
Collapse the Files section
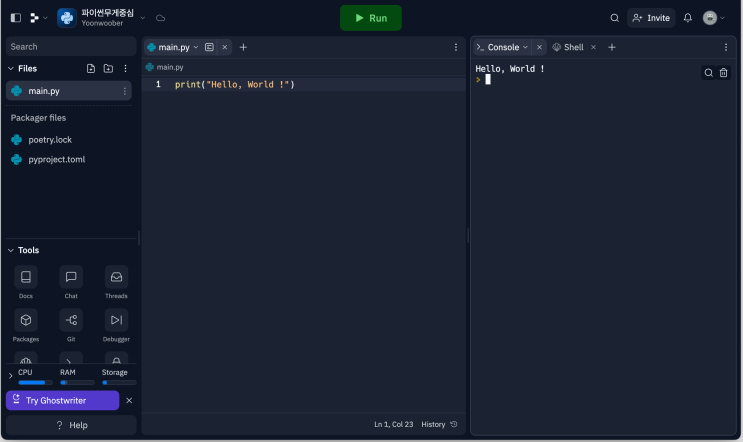click(10, 68)
